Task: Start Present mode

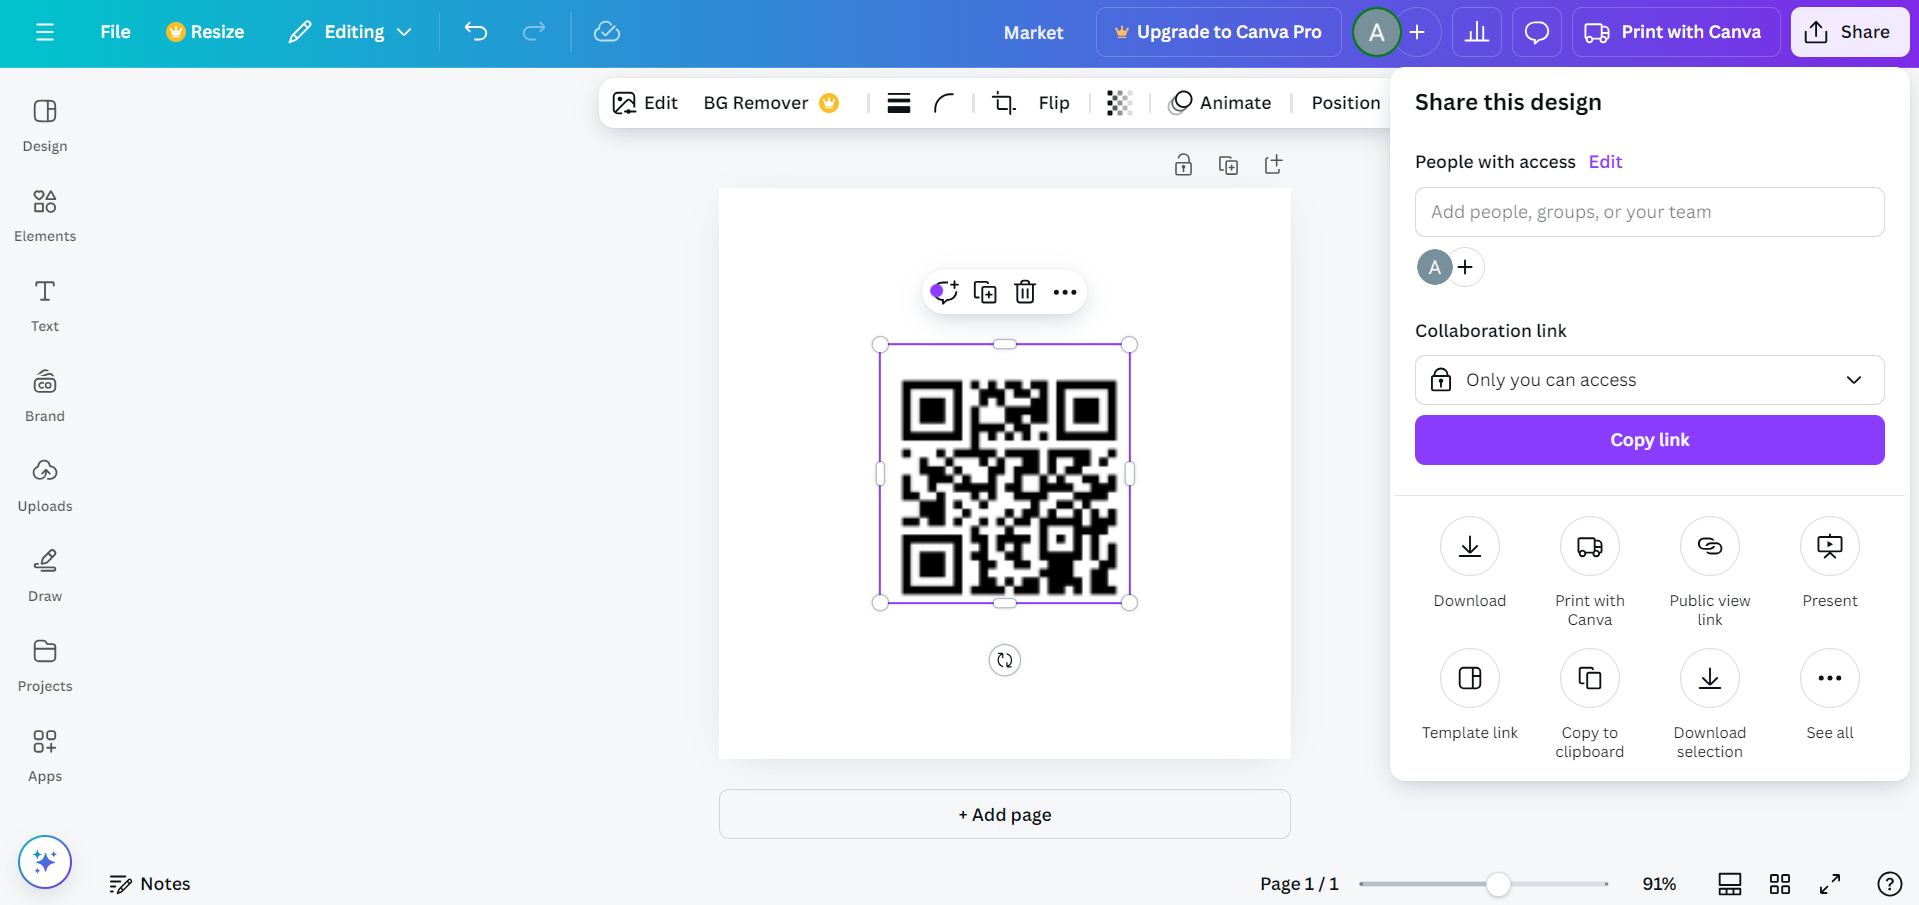Action: click(x=1830, y=562)
